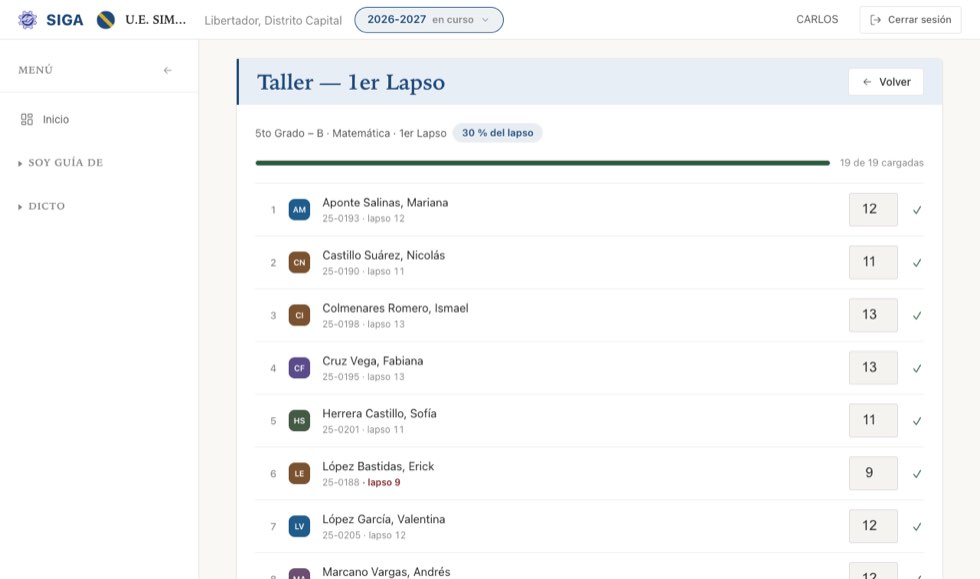
Task: Click the Volver button
Action: click(886, 82)
